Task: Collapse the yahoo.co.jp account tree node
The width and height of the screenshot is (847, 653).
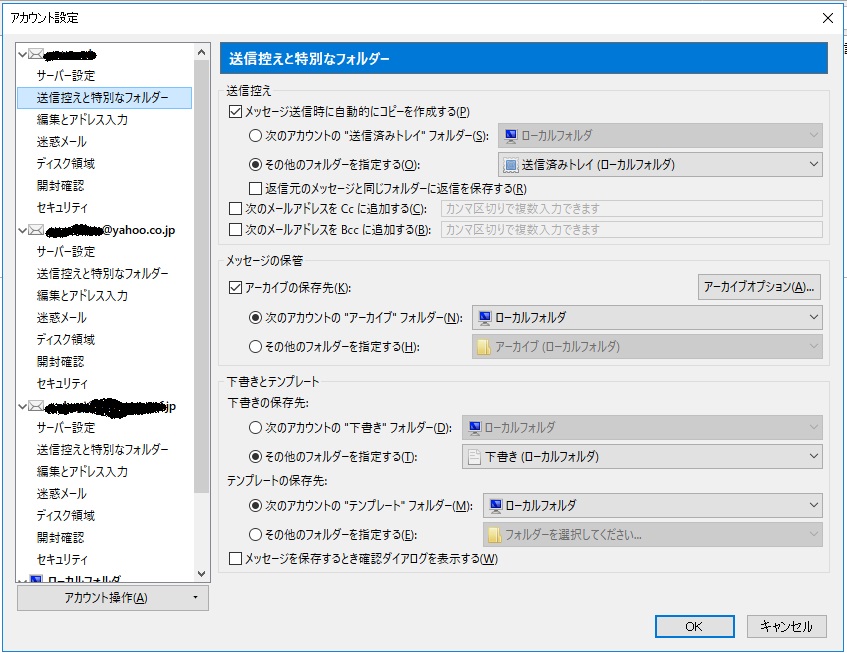Action: [x=23, y=230]
